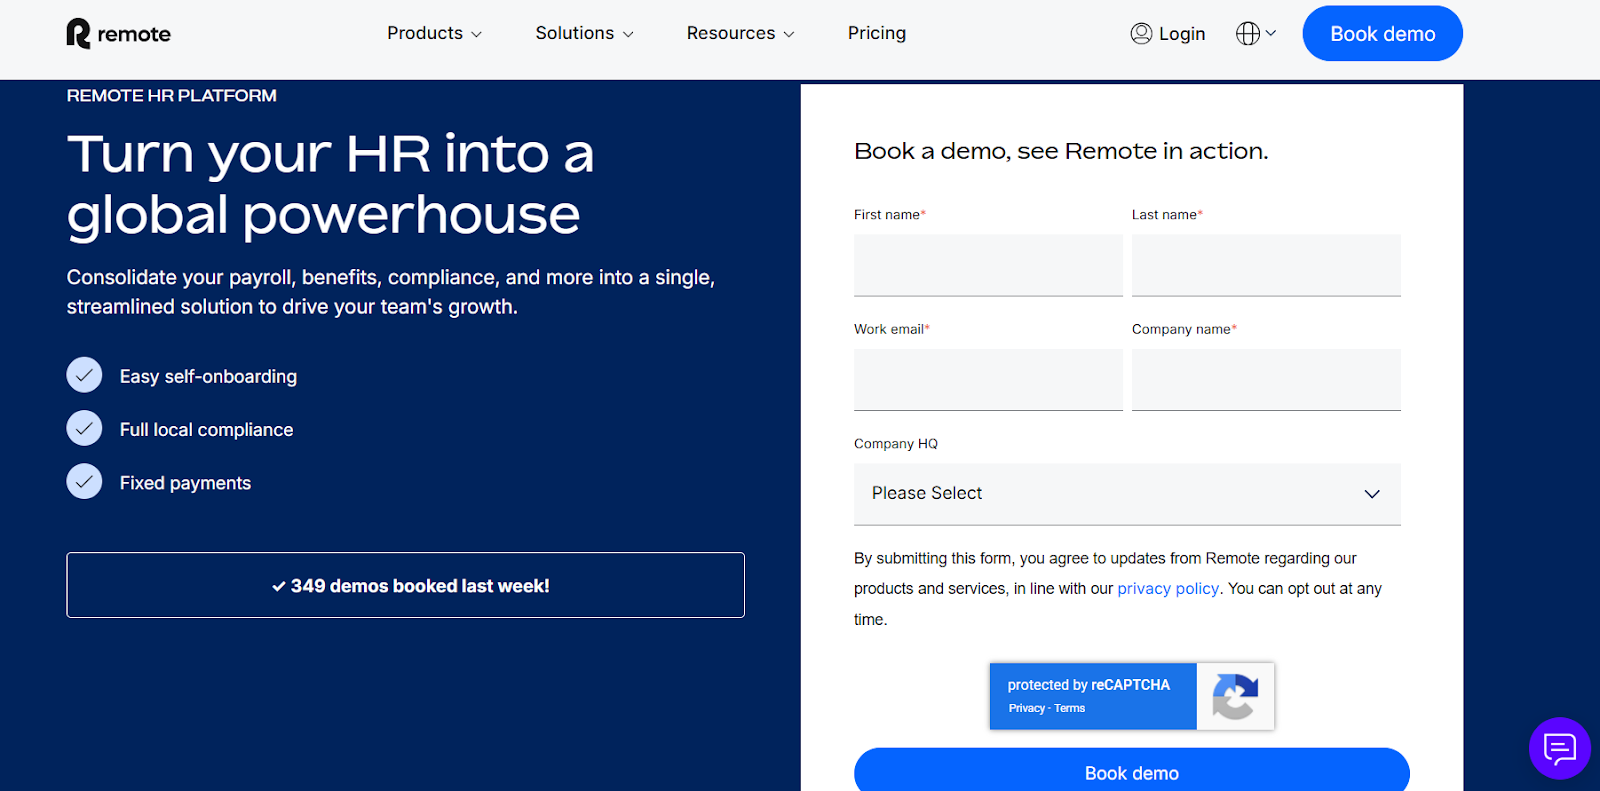Click the Fixed payments checkmark icon
The width and height of the screenshot is (1600, 791).
pyautogui.click(x=84, y=481)
